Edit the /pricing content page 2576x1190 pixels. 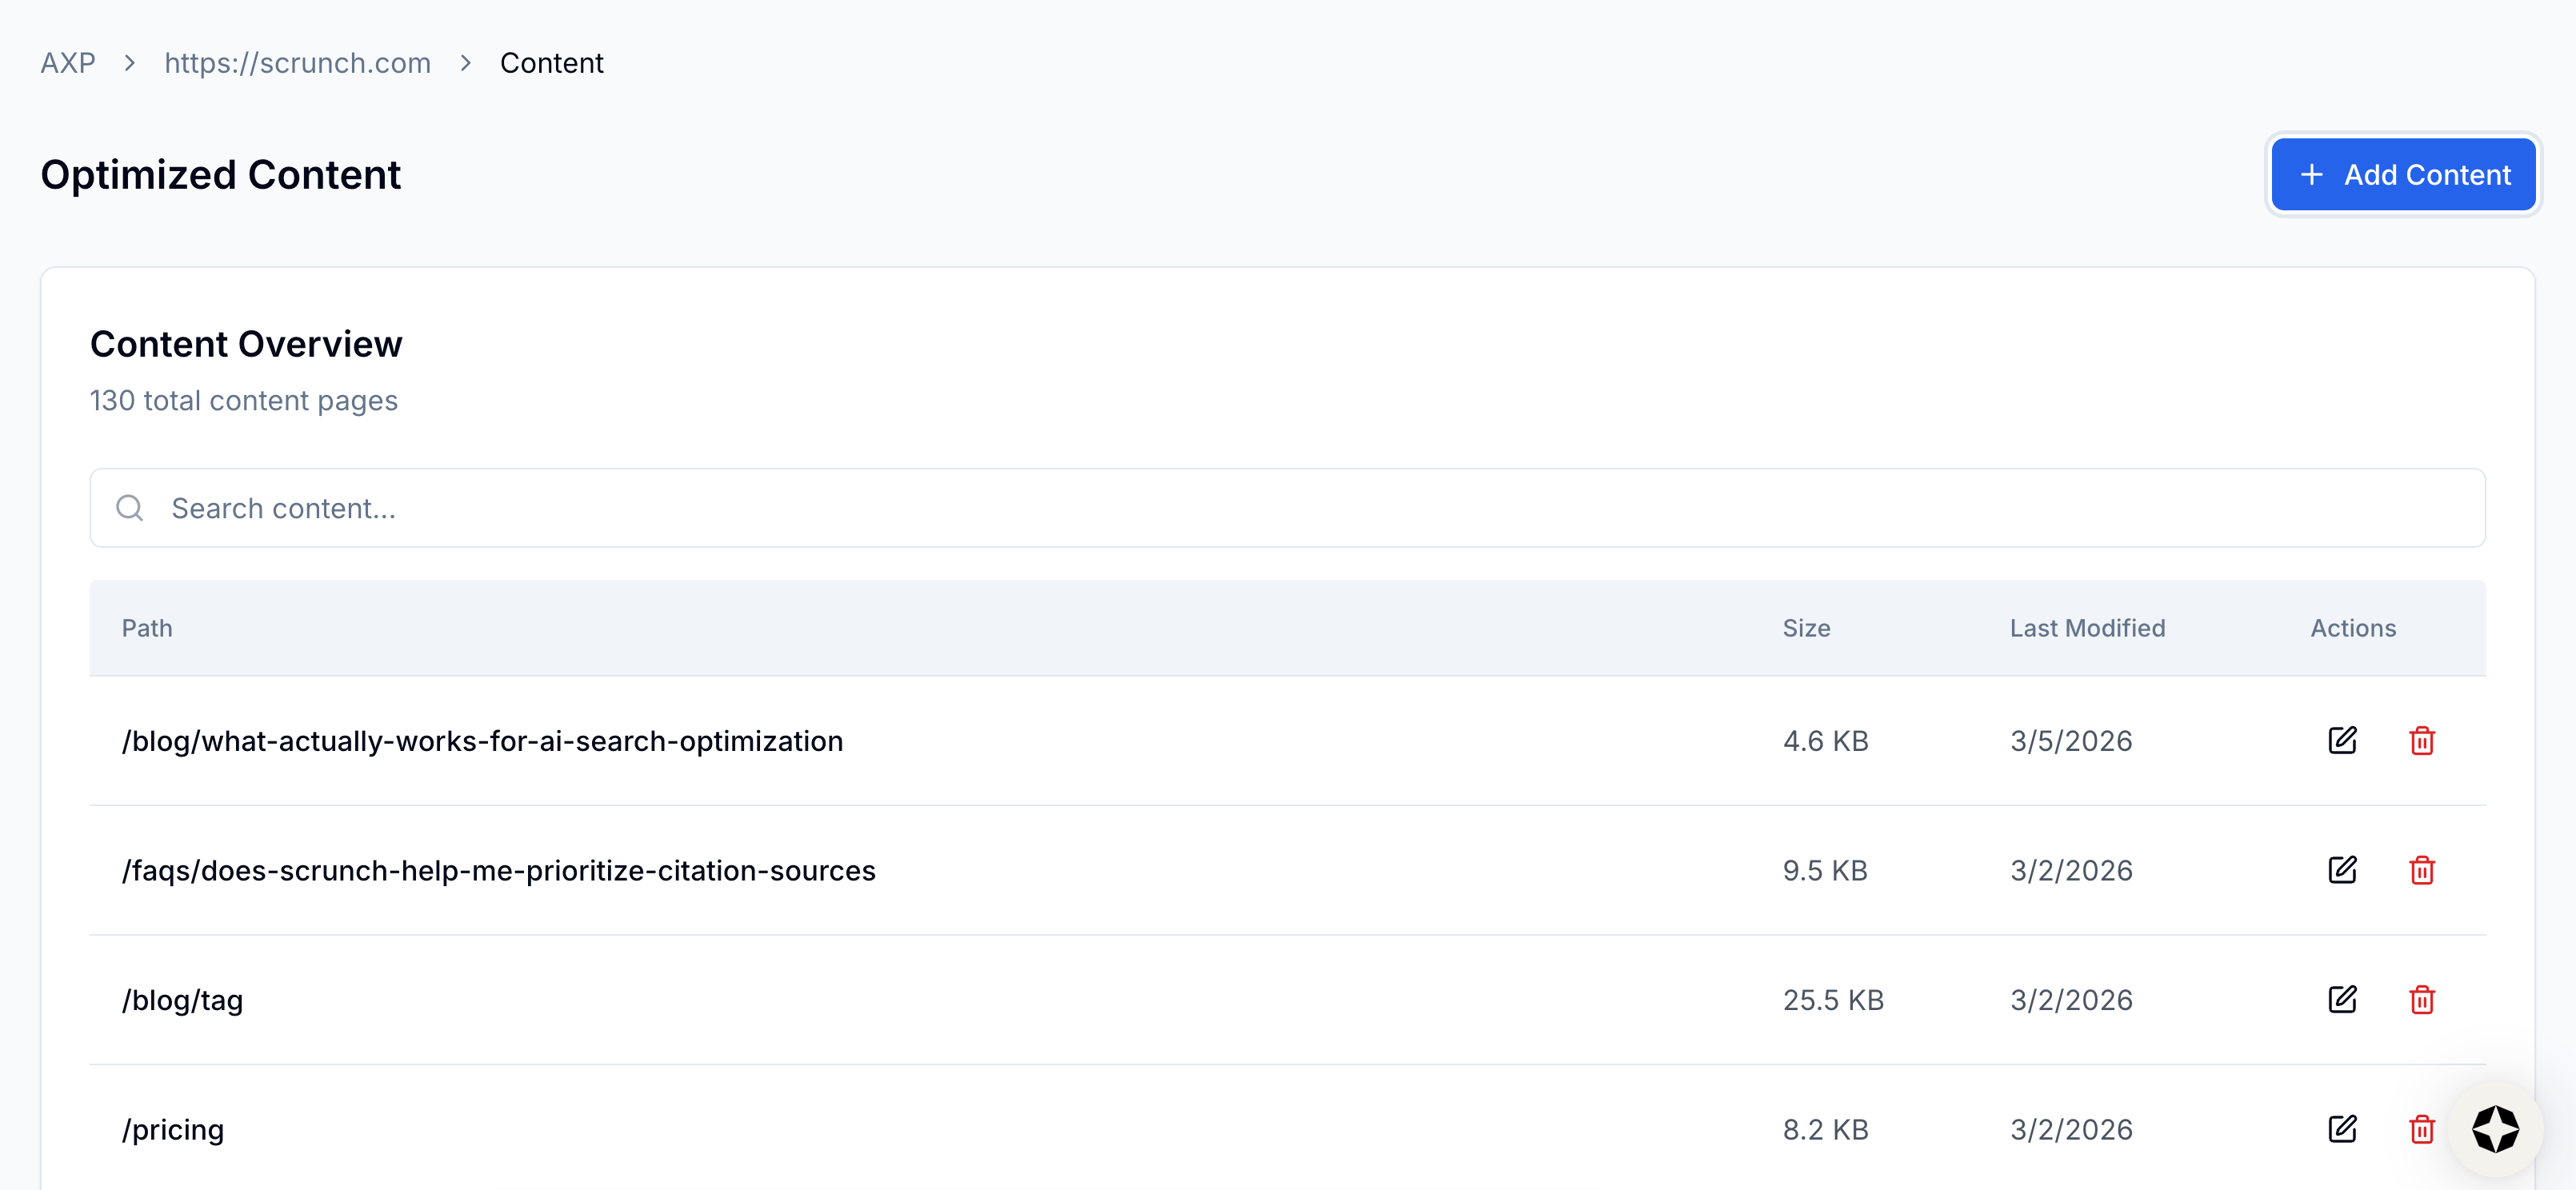click(2342, 1129)
